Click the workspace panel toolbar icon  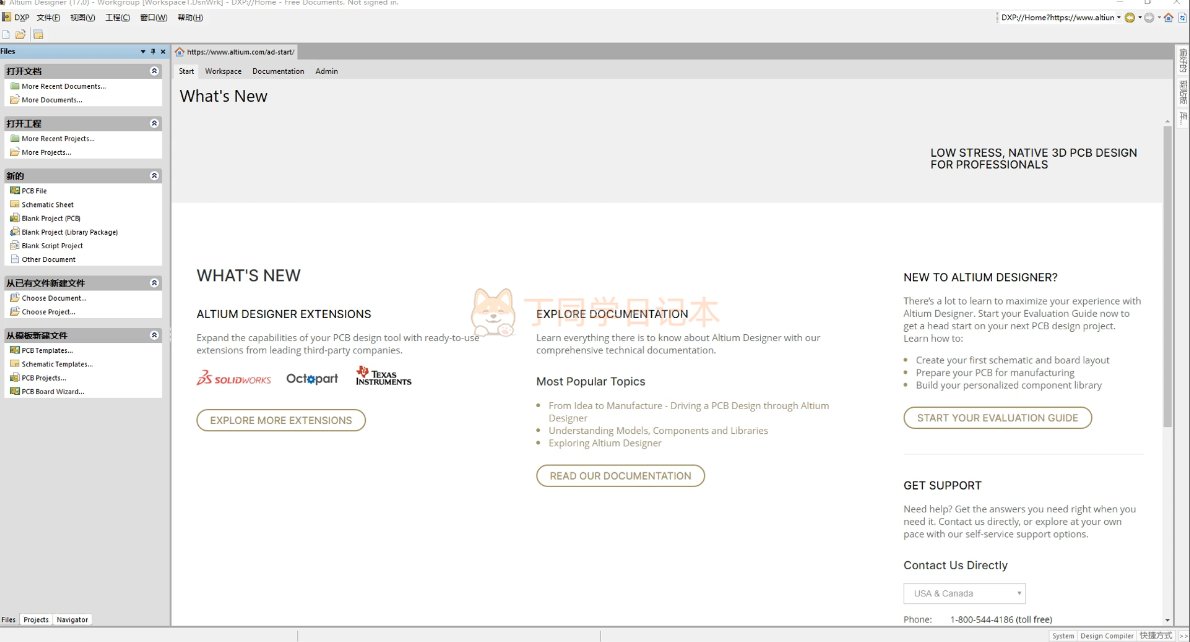pos(38,34)
